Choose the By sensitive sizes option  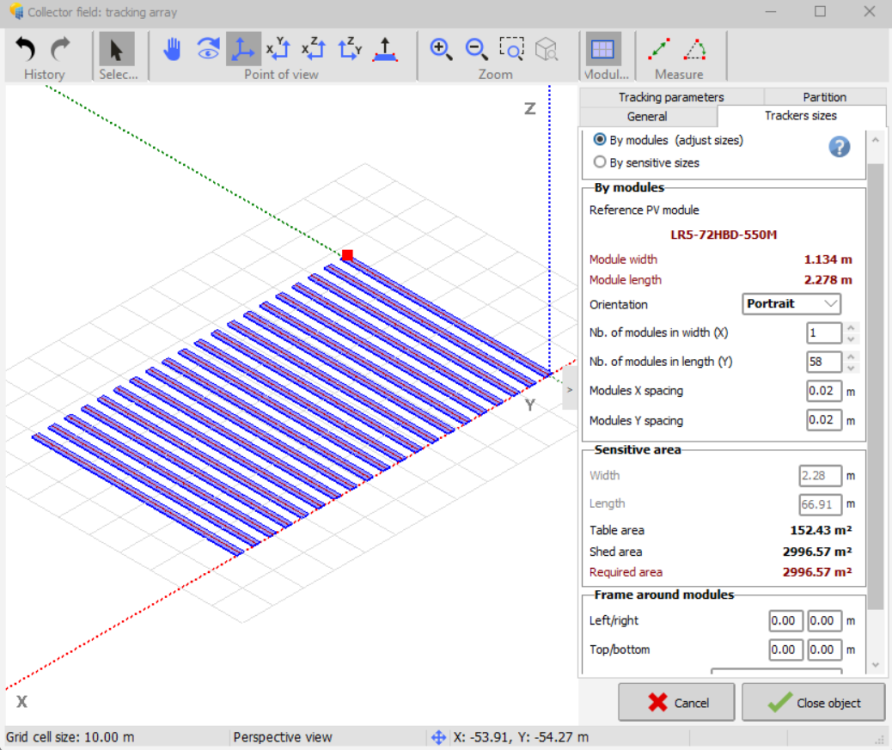point(600,162)
